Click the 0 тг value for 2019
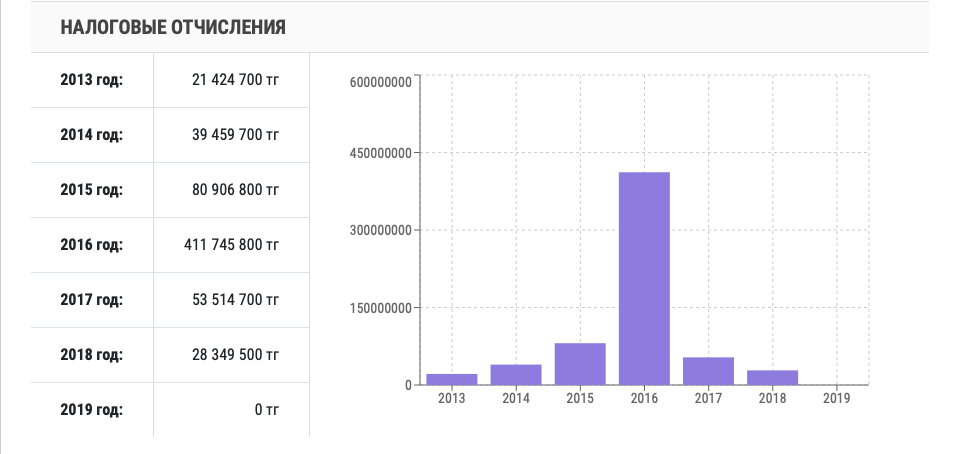The height and width of the screenshot is (454, 958). (x=265, y=409)
